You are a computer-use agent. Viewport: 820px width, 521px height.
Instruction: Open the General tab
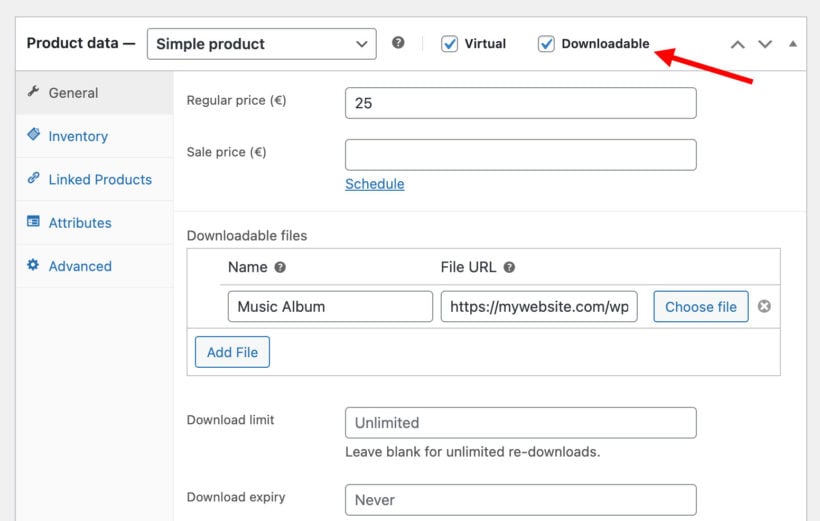94,93
